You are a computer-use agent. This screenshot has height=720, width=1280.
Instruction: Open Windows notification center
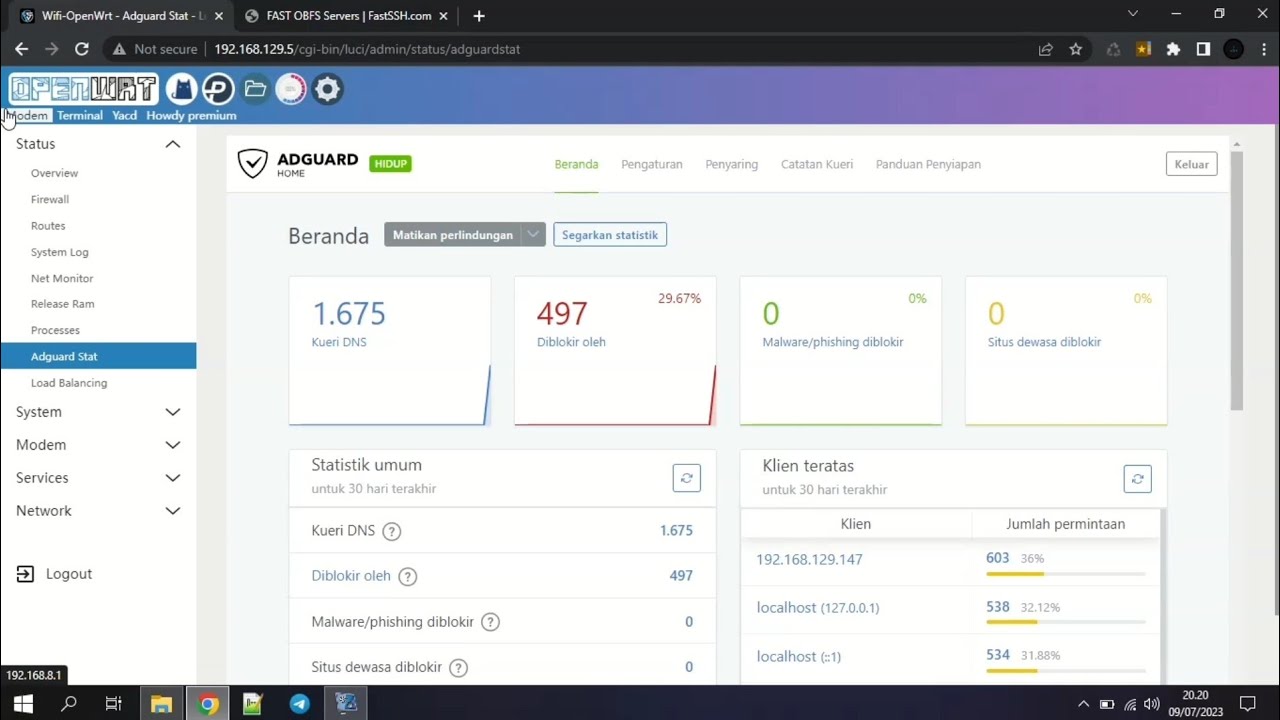click(x=1247, y=704)
